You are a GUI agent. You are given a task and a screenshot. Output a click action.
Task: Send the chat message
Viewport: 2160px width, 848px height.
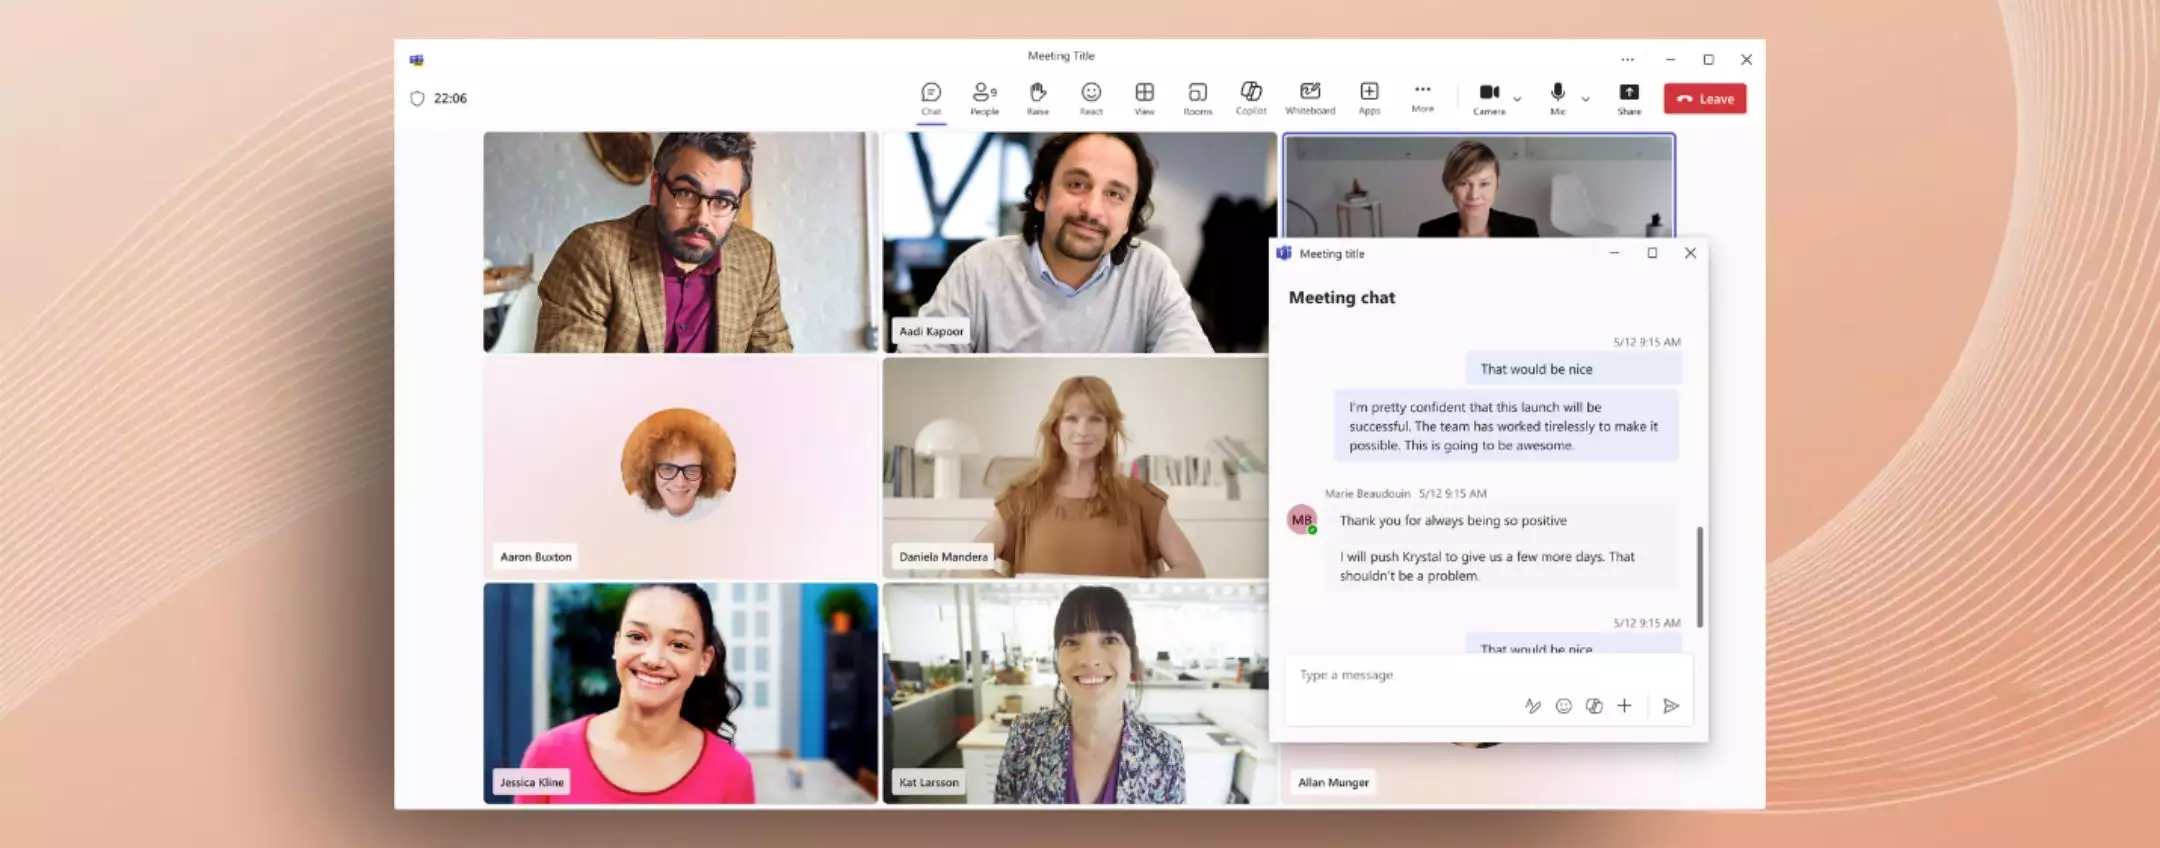pos(1670,706)
